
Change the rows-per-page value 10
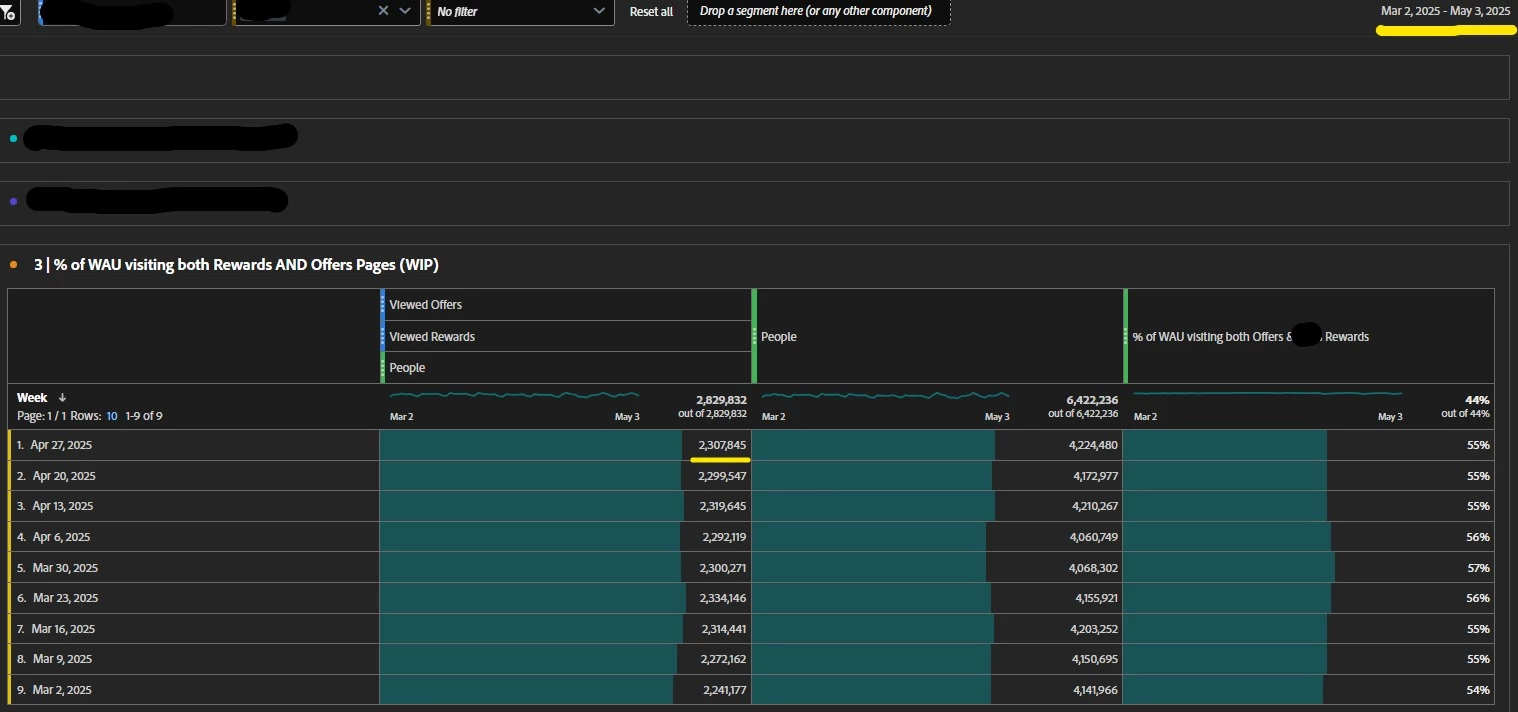(x=112, y=416)
